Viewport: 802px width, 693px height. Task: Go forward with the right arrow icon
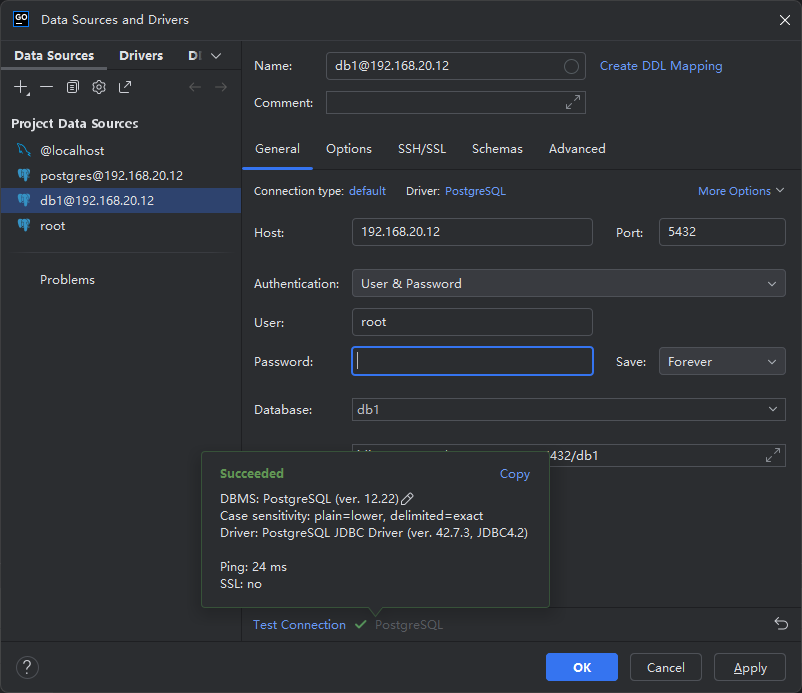221,87
